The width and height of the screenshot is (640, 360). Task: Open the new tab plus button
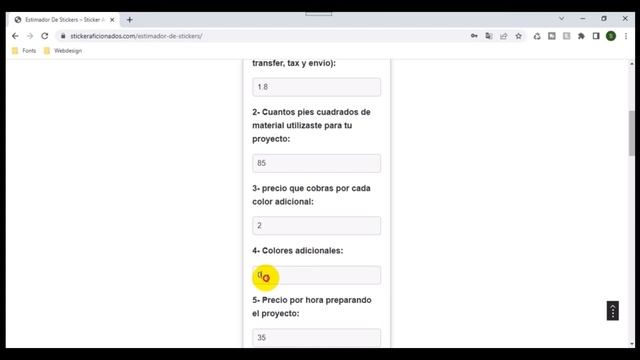[x=129, y=20]
